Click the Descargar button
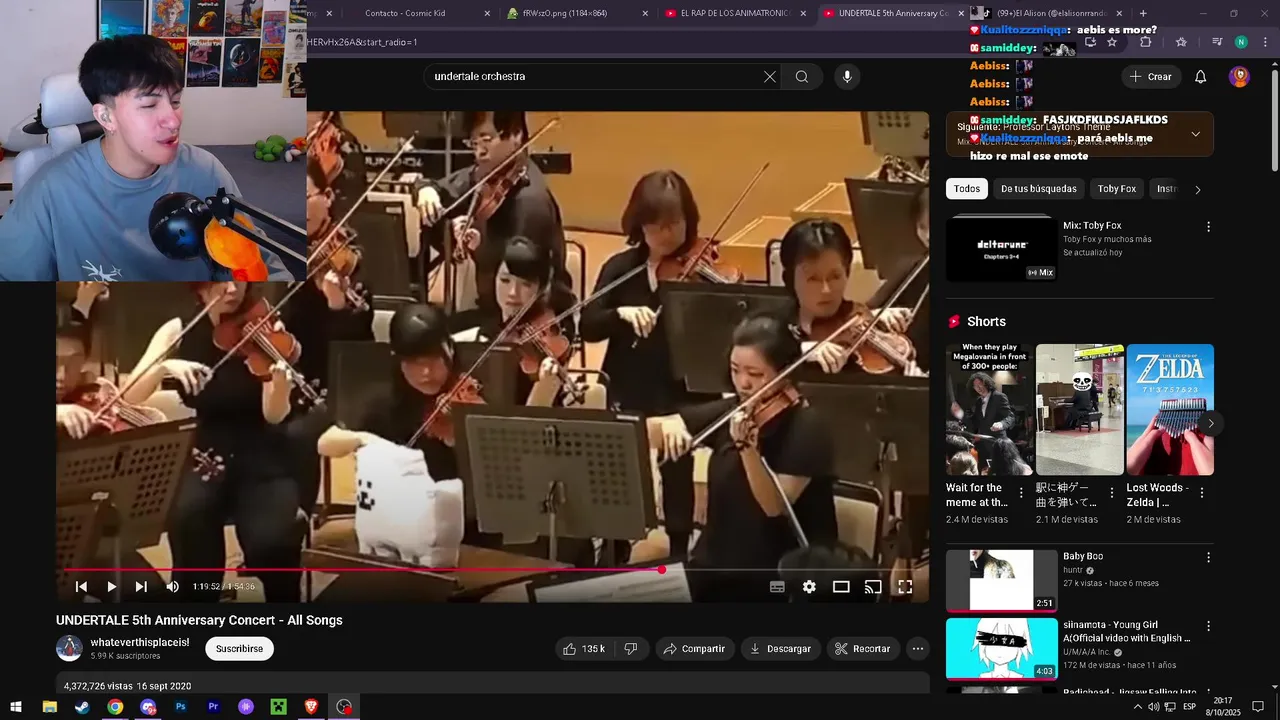 click(781, 649)
